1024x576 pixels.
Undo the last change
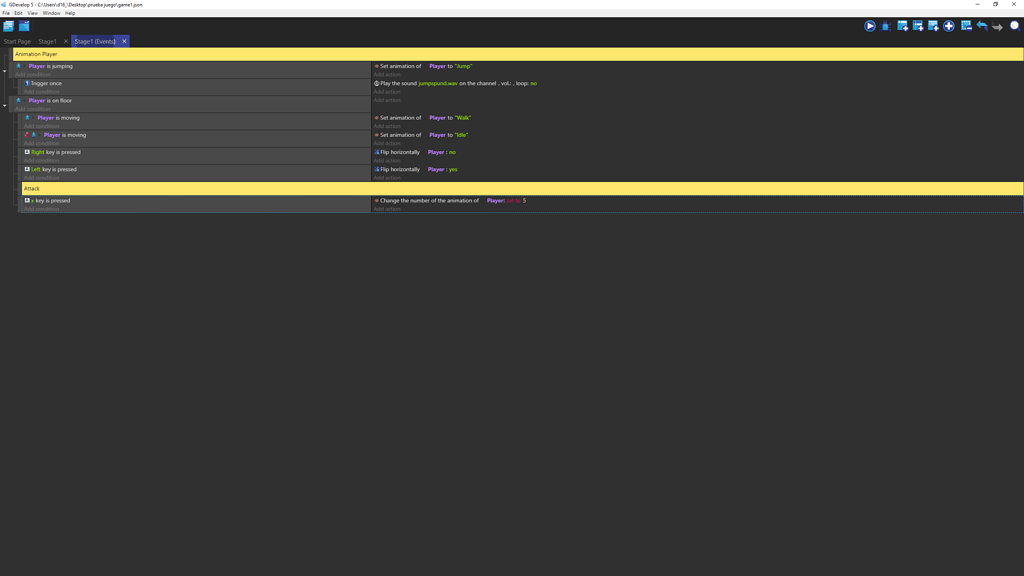(x=981, y=26)
